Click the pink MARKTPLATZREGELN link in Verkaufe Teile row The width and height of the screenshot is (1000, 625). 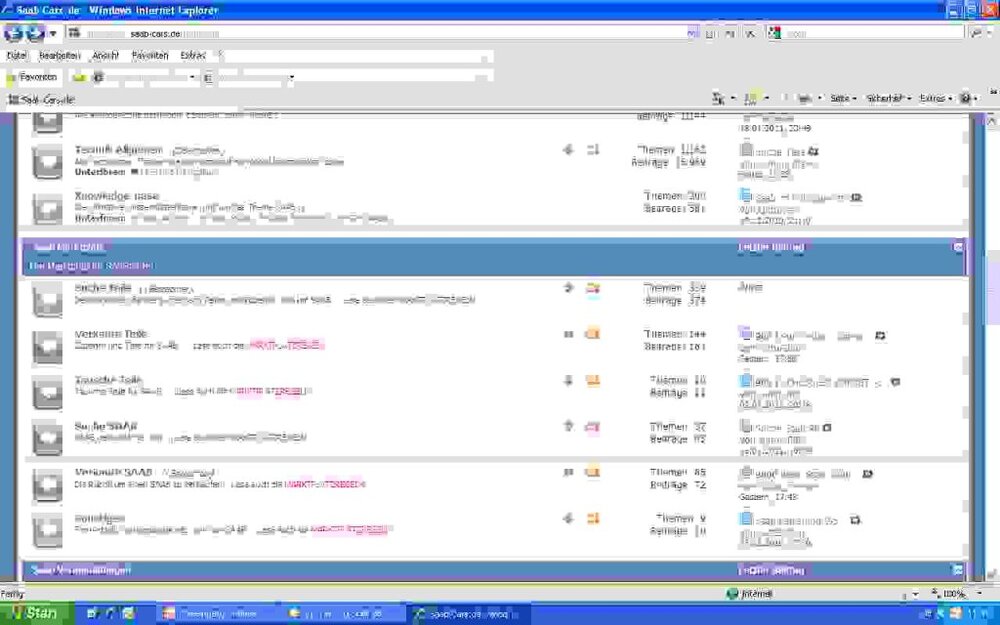(x=286, y=346)
